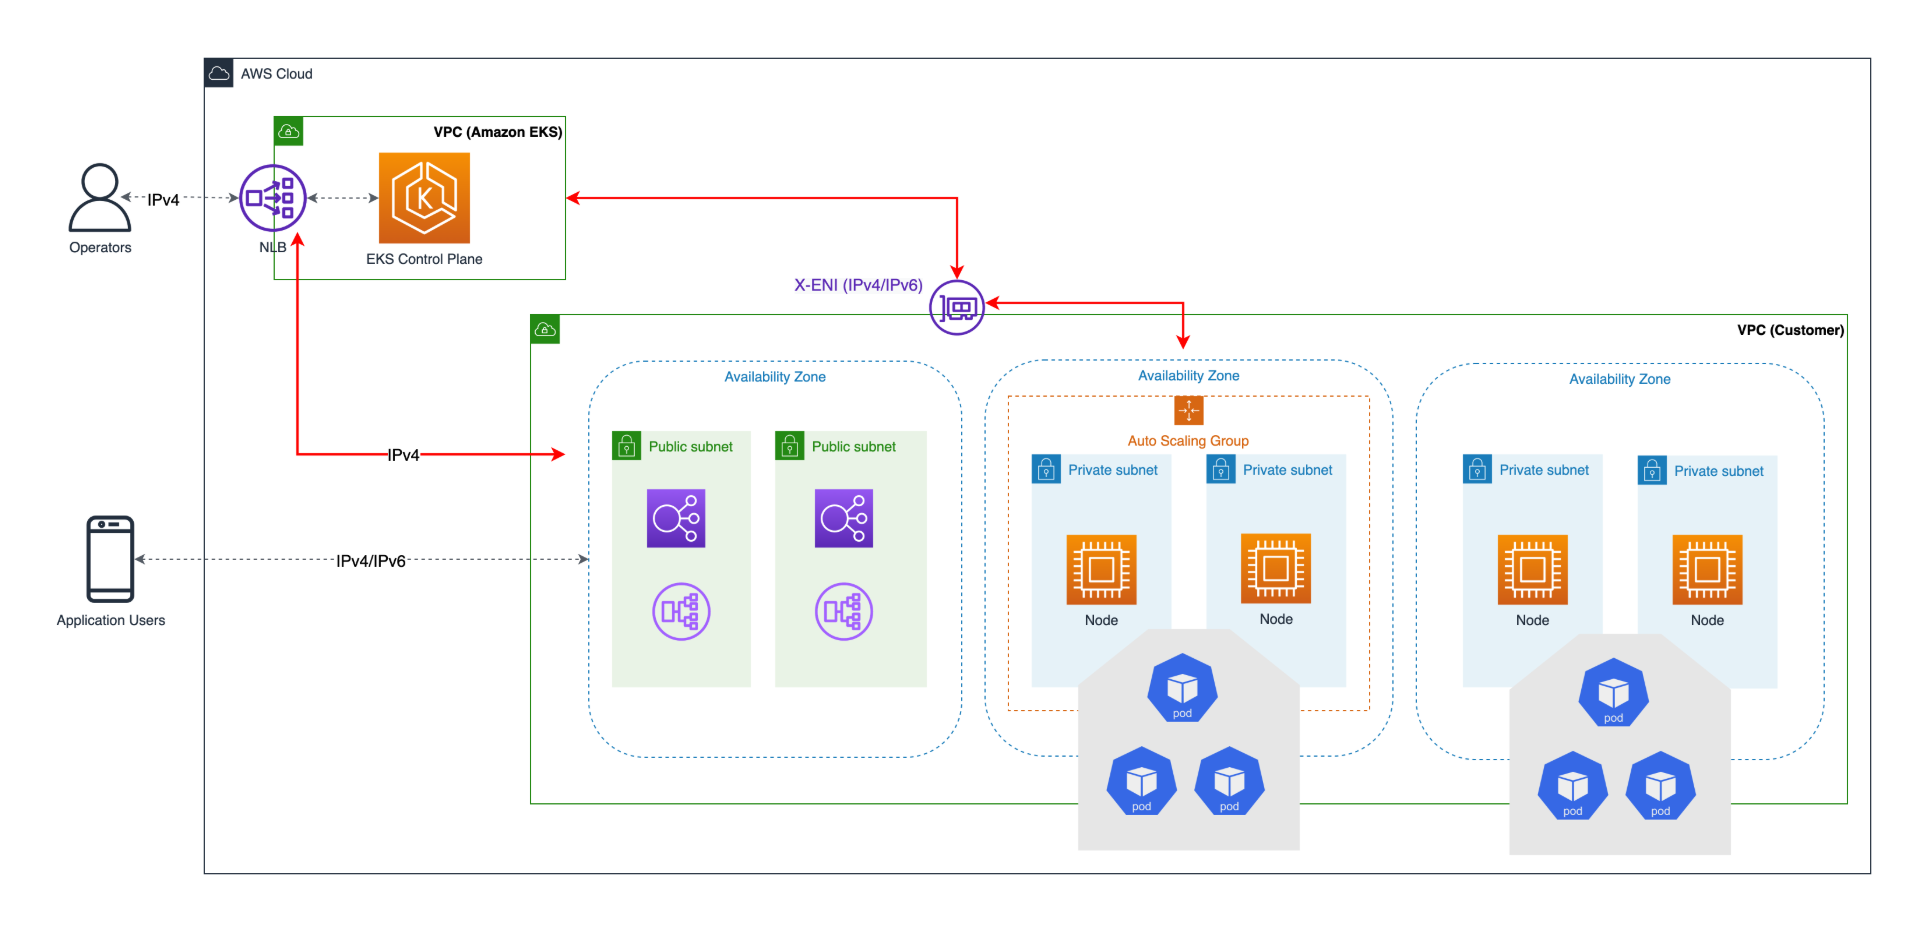
Task: Click the "Application Users" caption
Action: click(x=111, y=620)
